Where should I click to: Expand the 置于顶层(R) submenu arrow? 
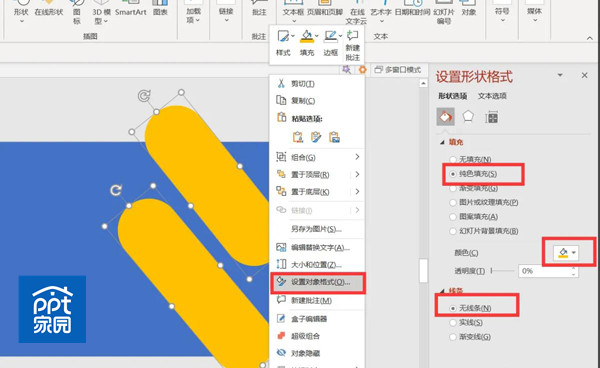(357, 174)
